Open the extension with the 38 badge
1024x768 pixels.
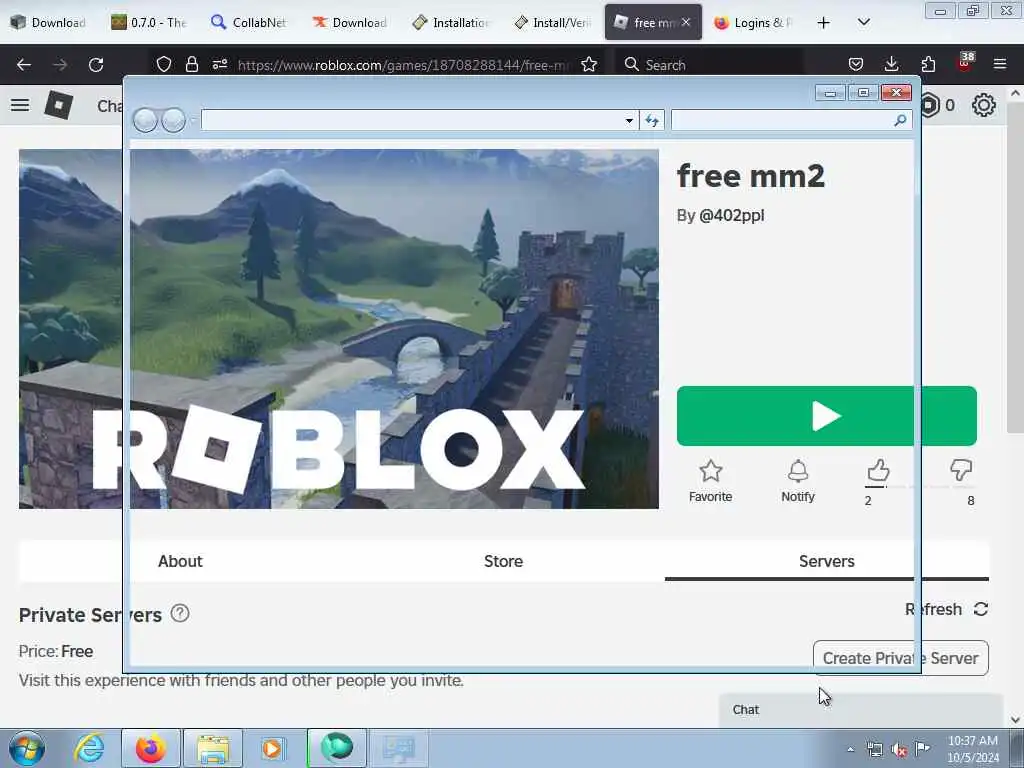coord(965,63)
